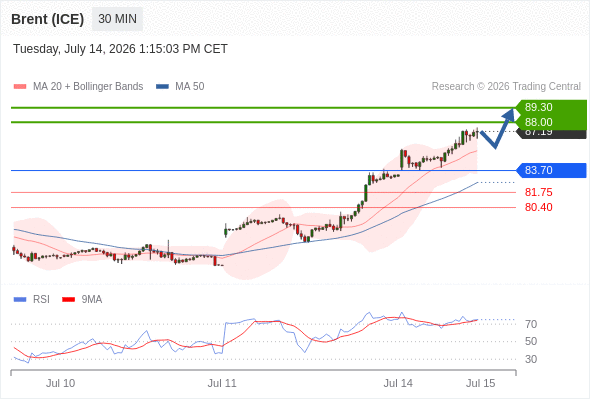
Task: Click the MA 20 Bollinger Bands legend swatch
Action: 20,87
